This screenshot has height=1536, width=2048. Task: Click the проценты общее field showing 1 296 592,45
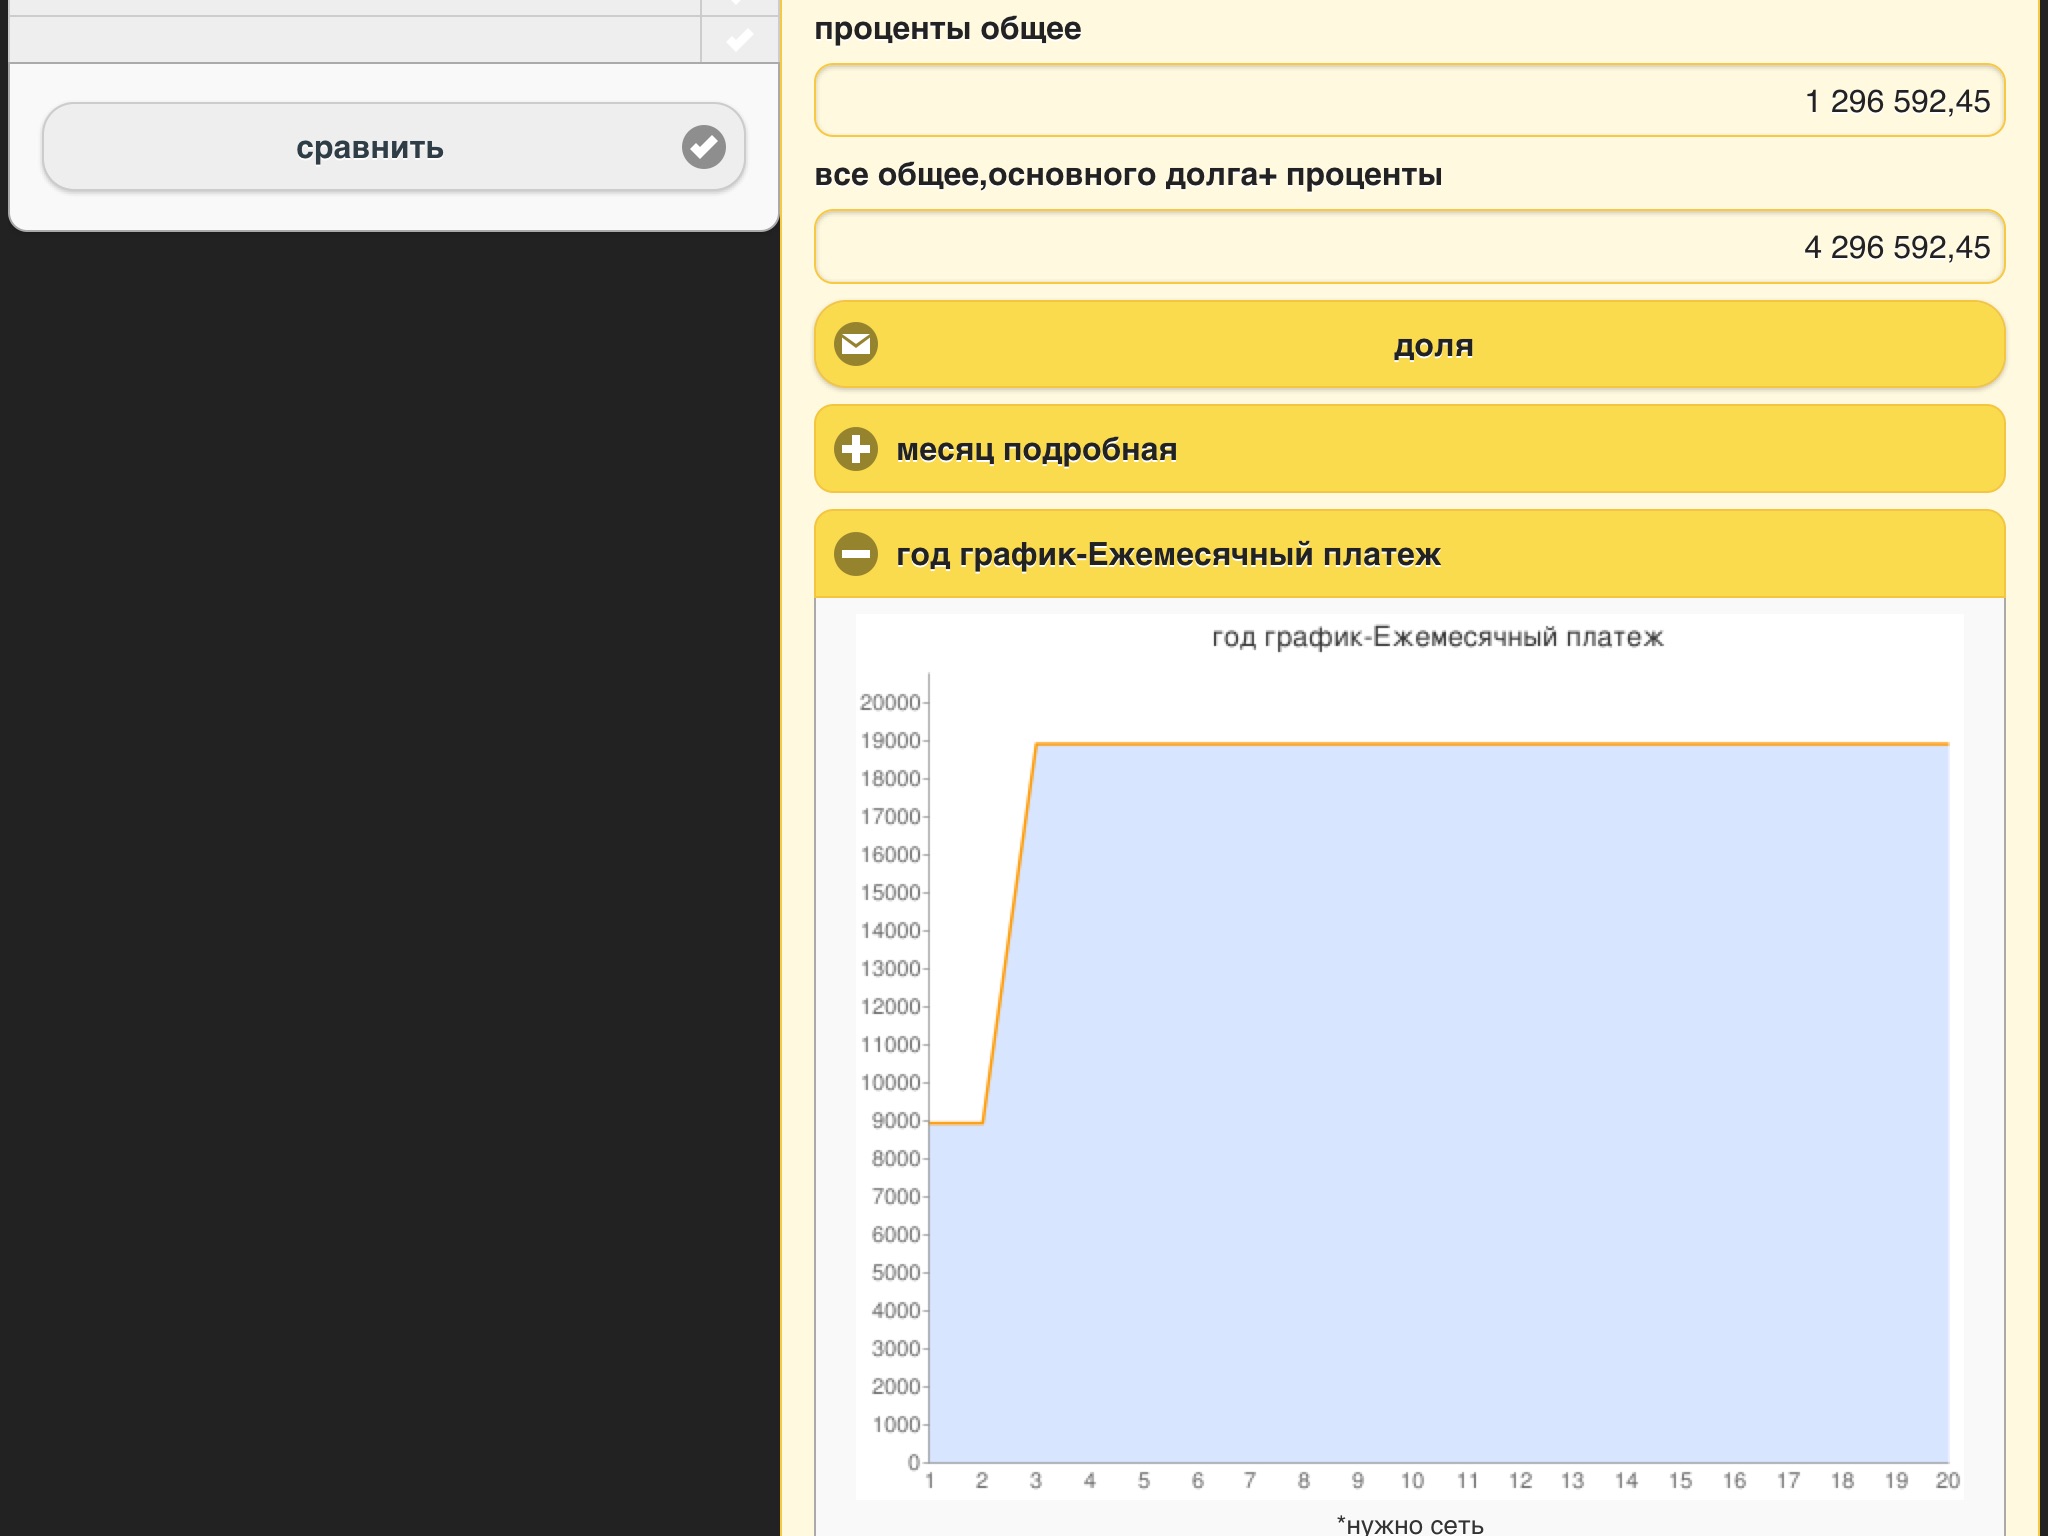click(x=1409, y=101)
